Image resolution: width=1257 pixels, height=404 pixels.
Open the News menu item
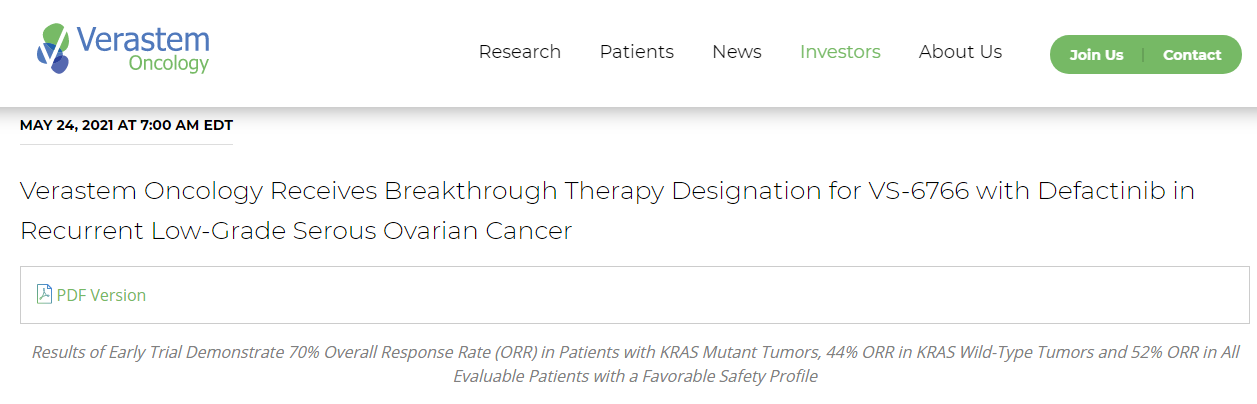pos(736,52)
